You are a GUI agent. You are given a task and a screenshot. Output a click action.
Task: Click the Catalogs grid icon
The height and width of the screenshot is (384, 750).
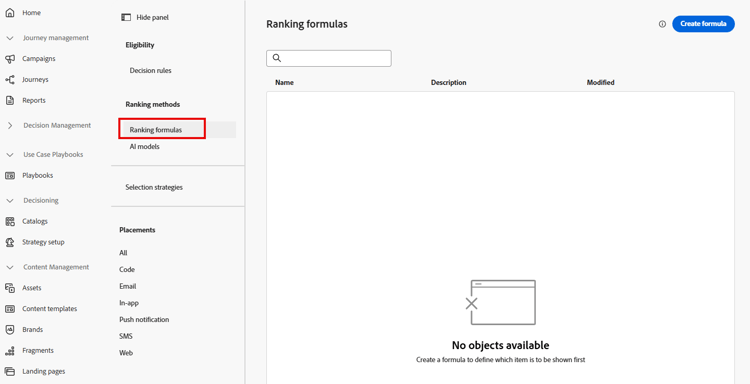click(10, 221)
